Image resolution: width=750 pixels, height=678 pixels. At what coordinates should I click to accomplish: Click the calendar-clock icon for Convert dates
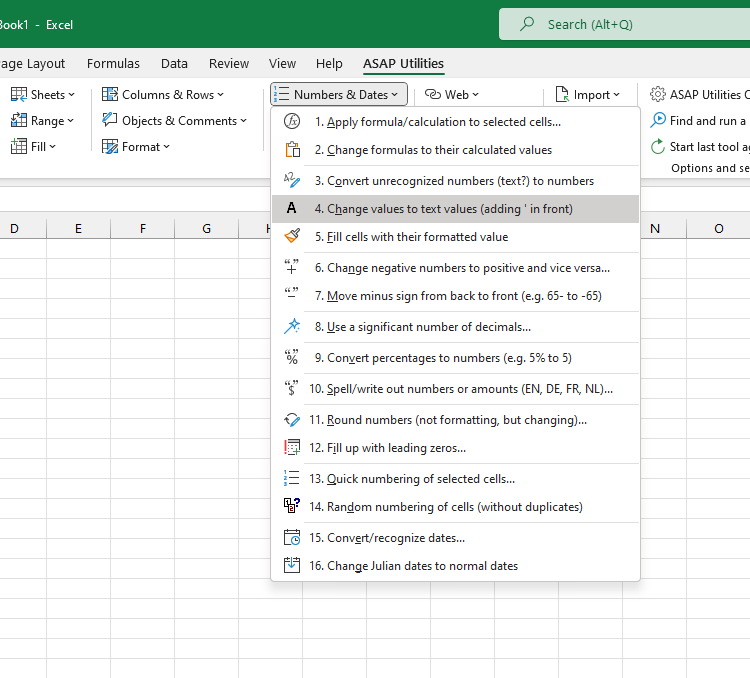click(x=292, y=537)
